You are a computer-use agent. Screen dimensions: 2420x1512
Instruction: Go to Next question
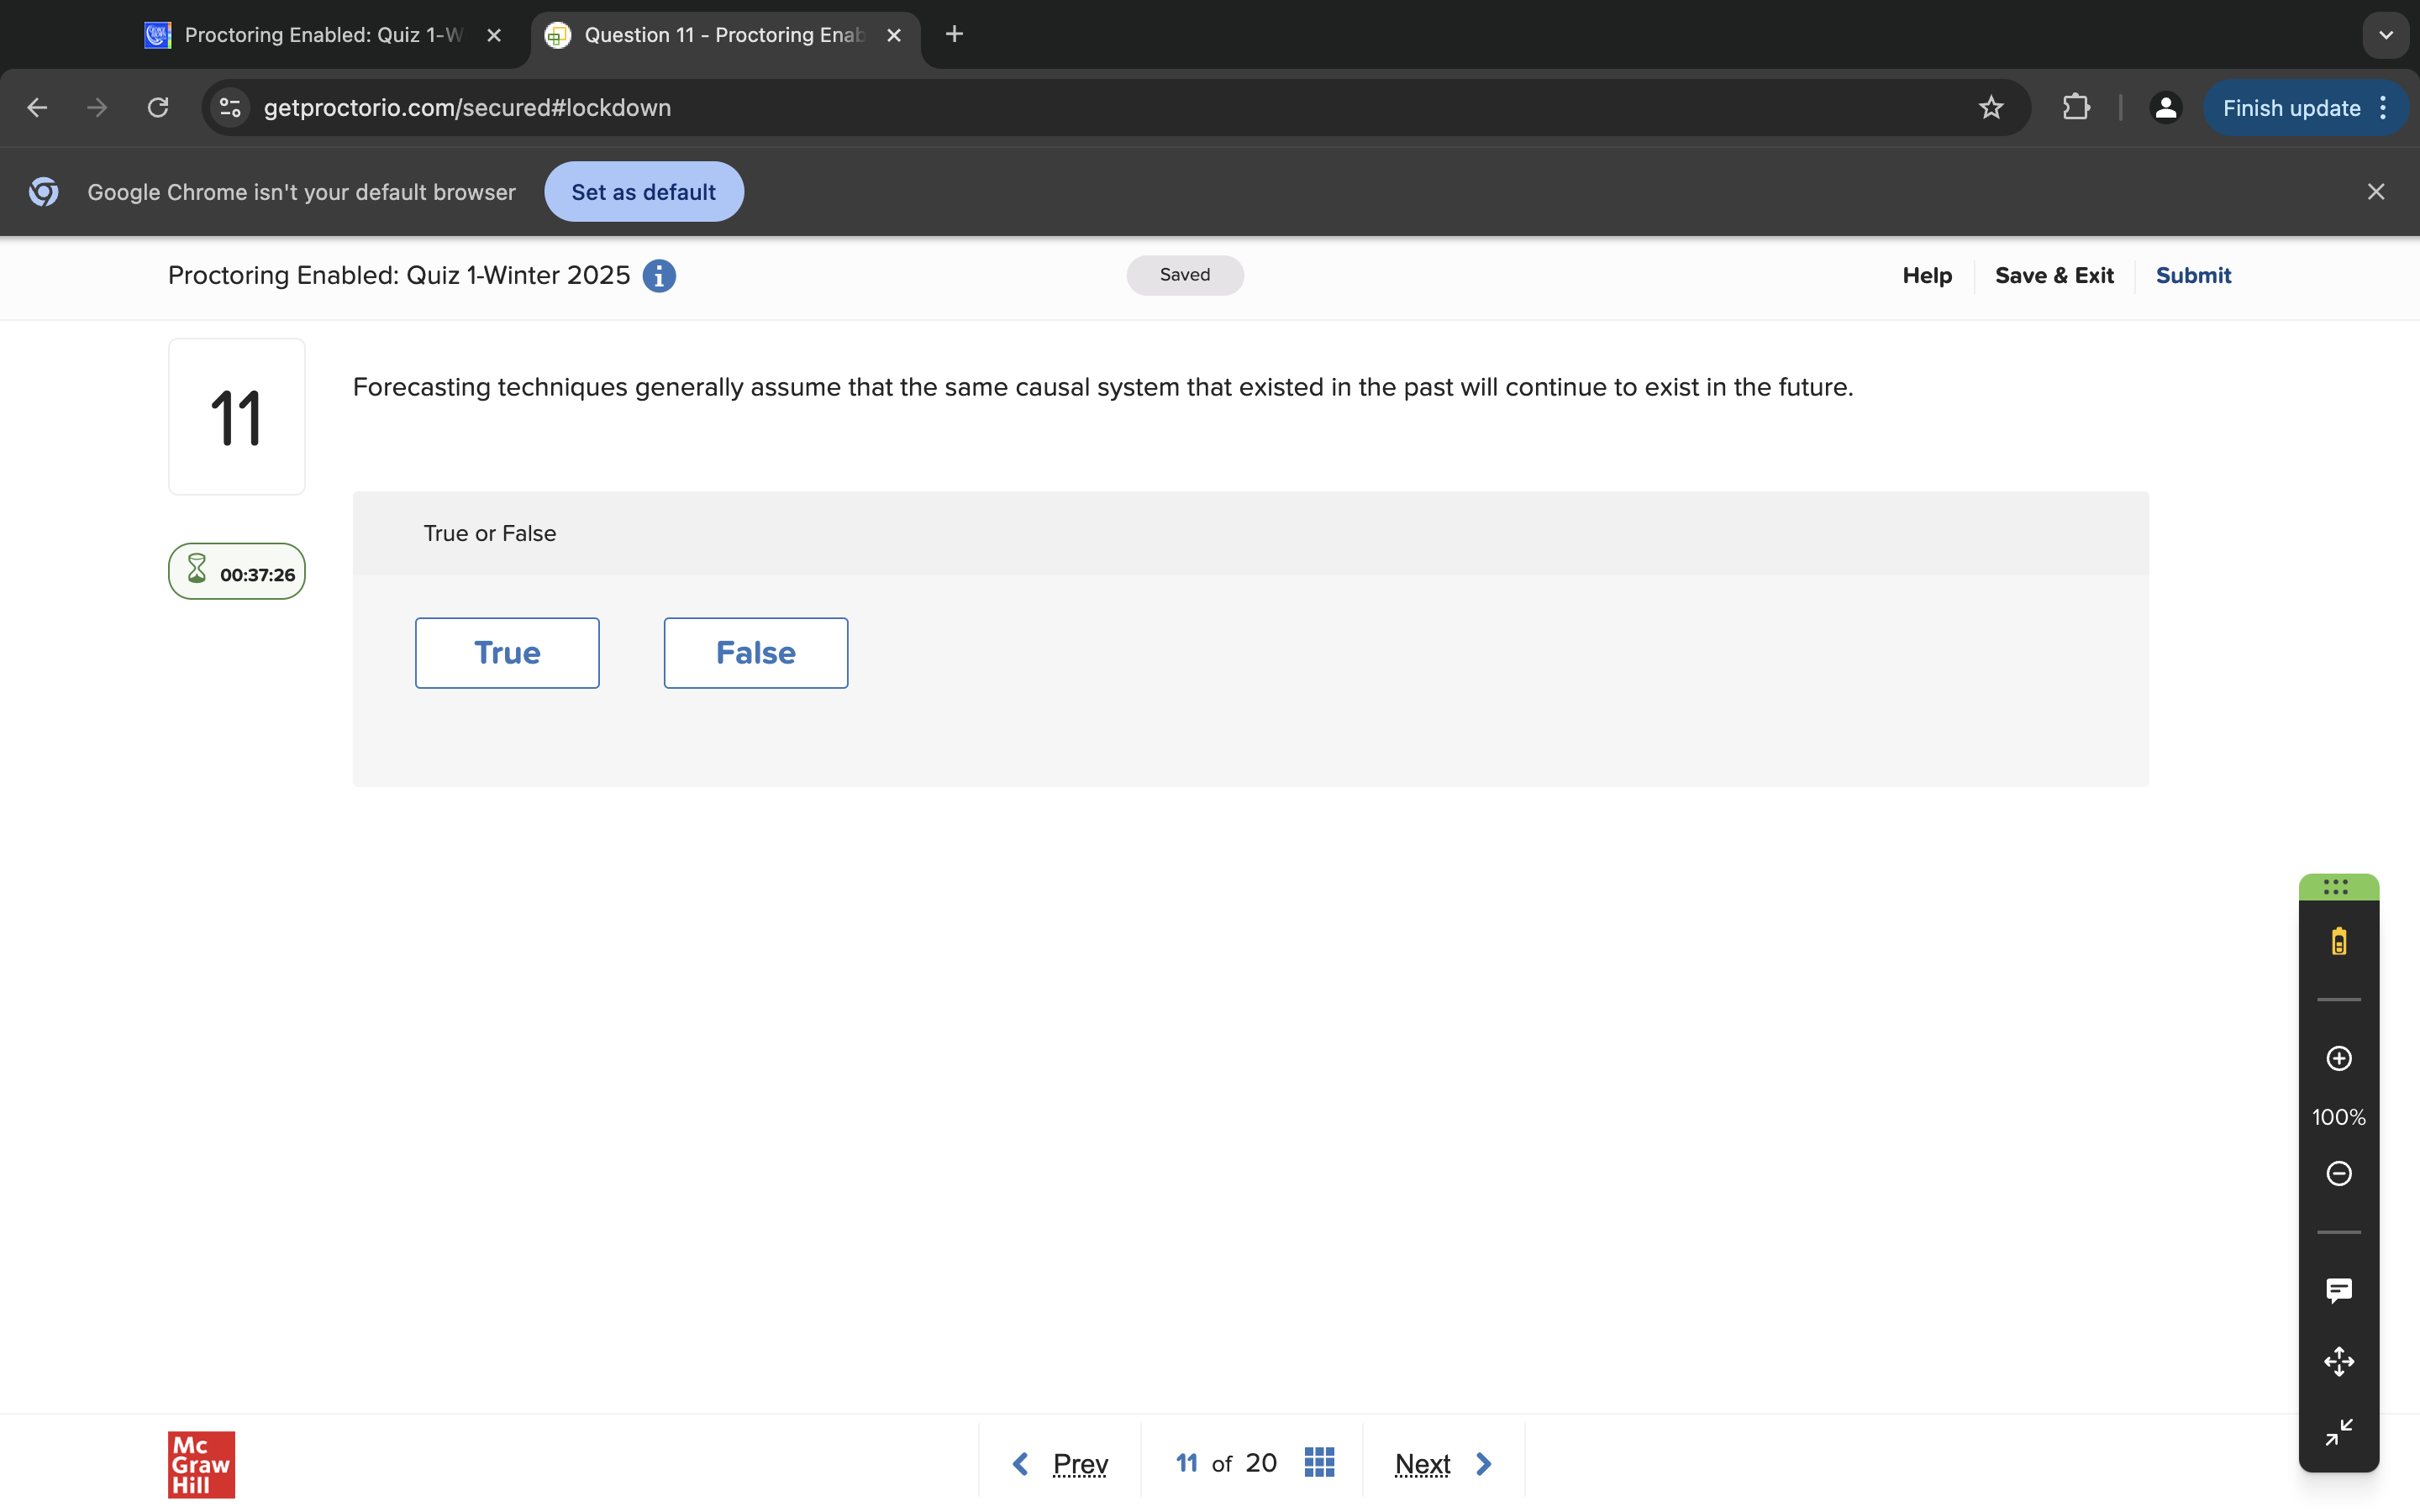pyautogui.click(x=1442, y=1464)
